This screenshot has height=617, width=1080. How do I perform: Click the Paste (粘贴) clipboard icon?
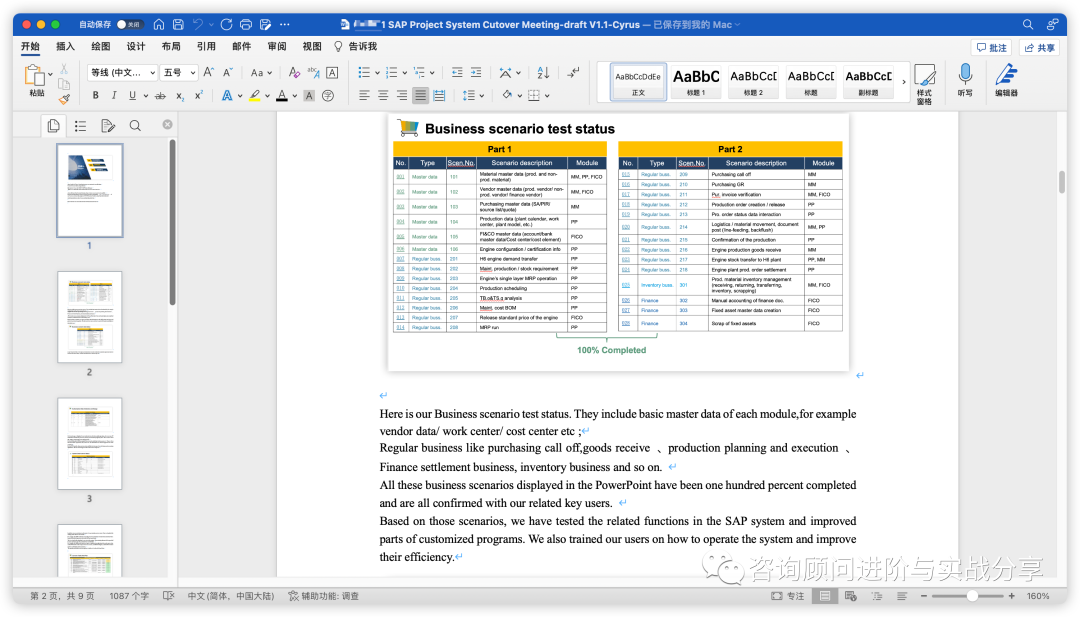pyautogui.click(x=33, y=74)
